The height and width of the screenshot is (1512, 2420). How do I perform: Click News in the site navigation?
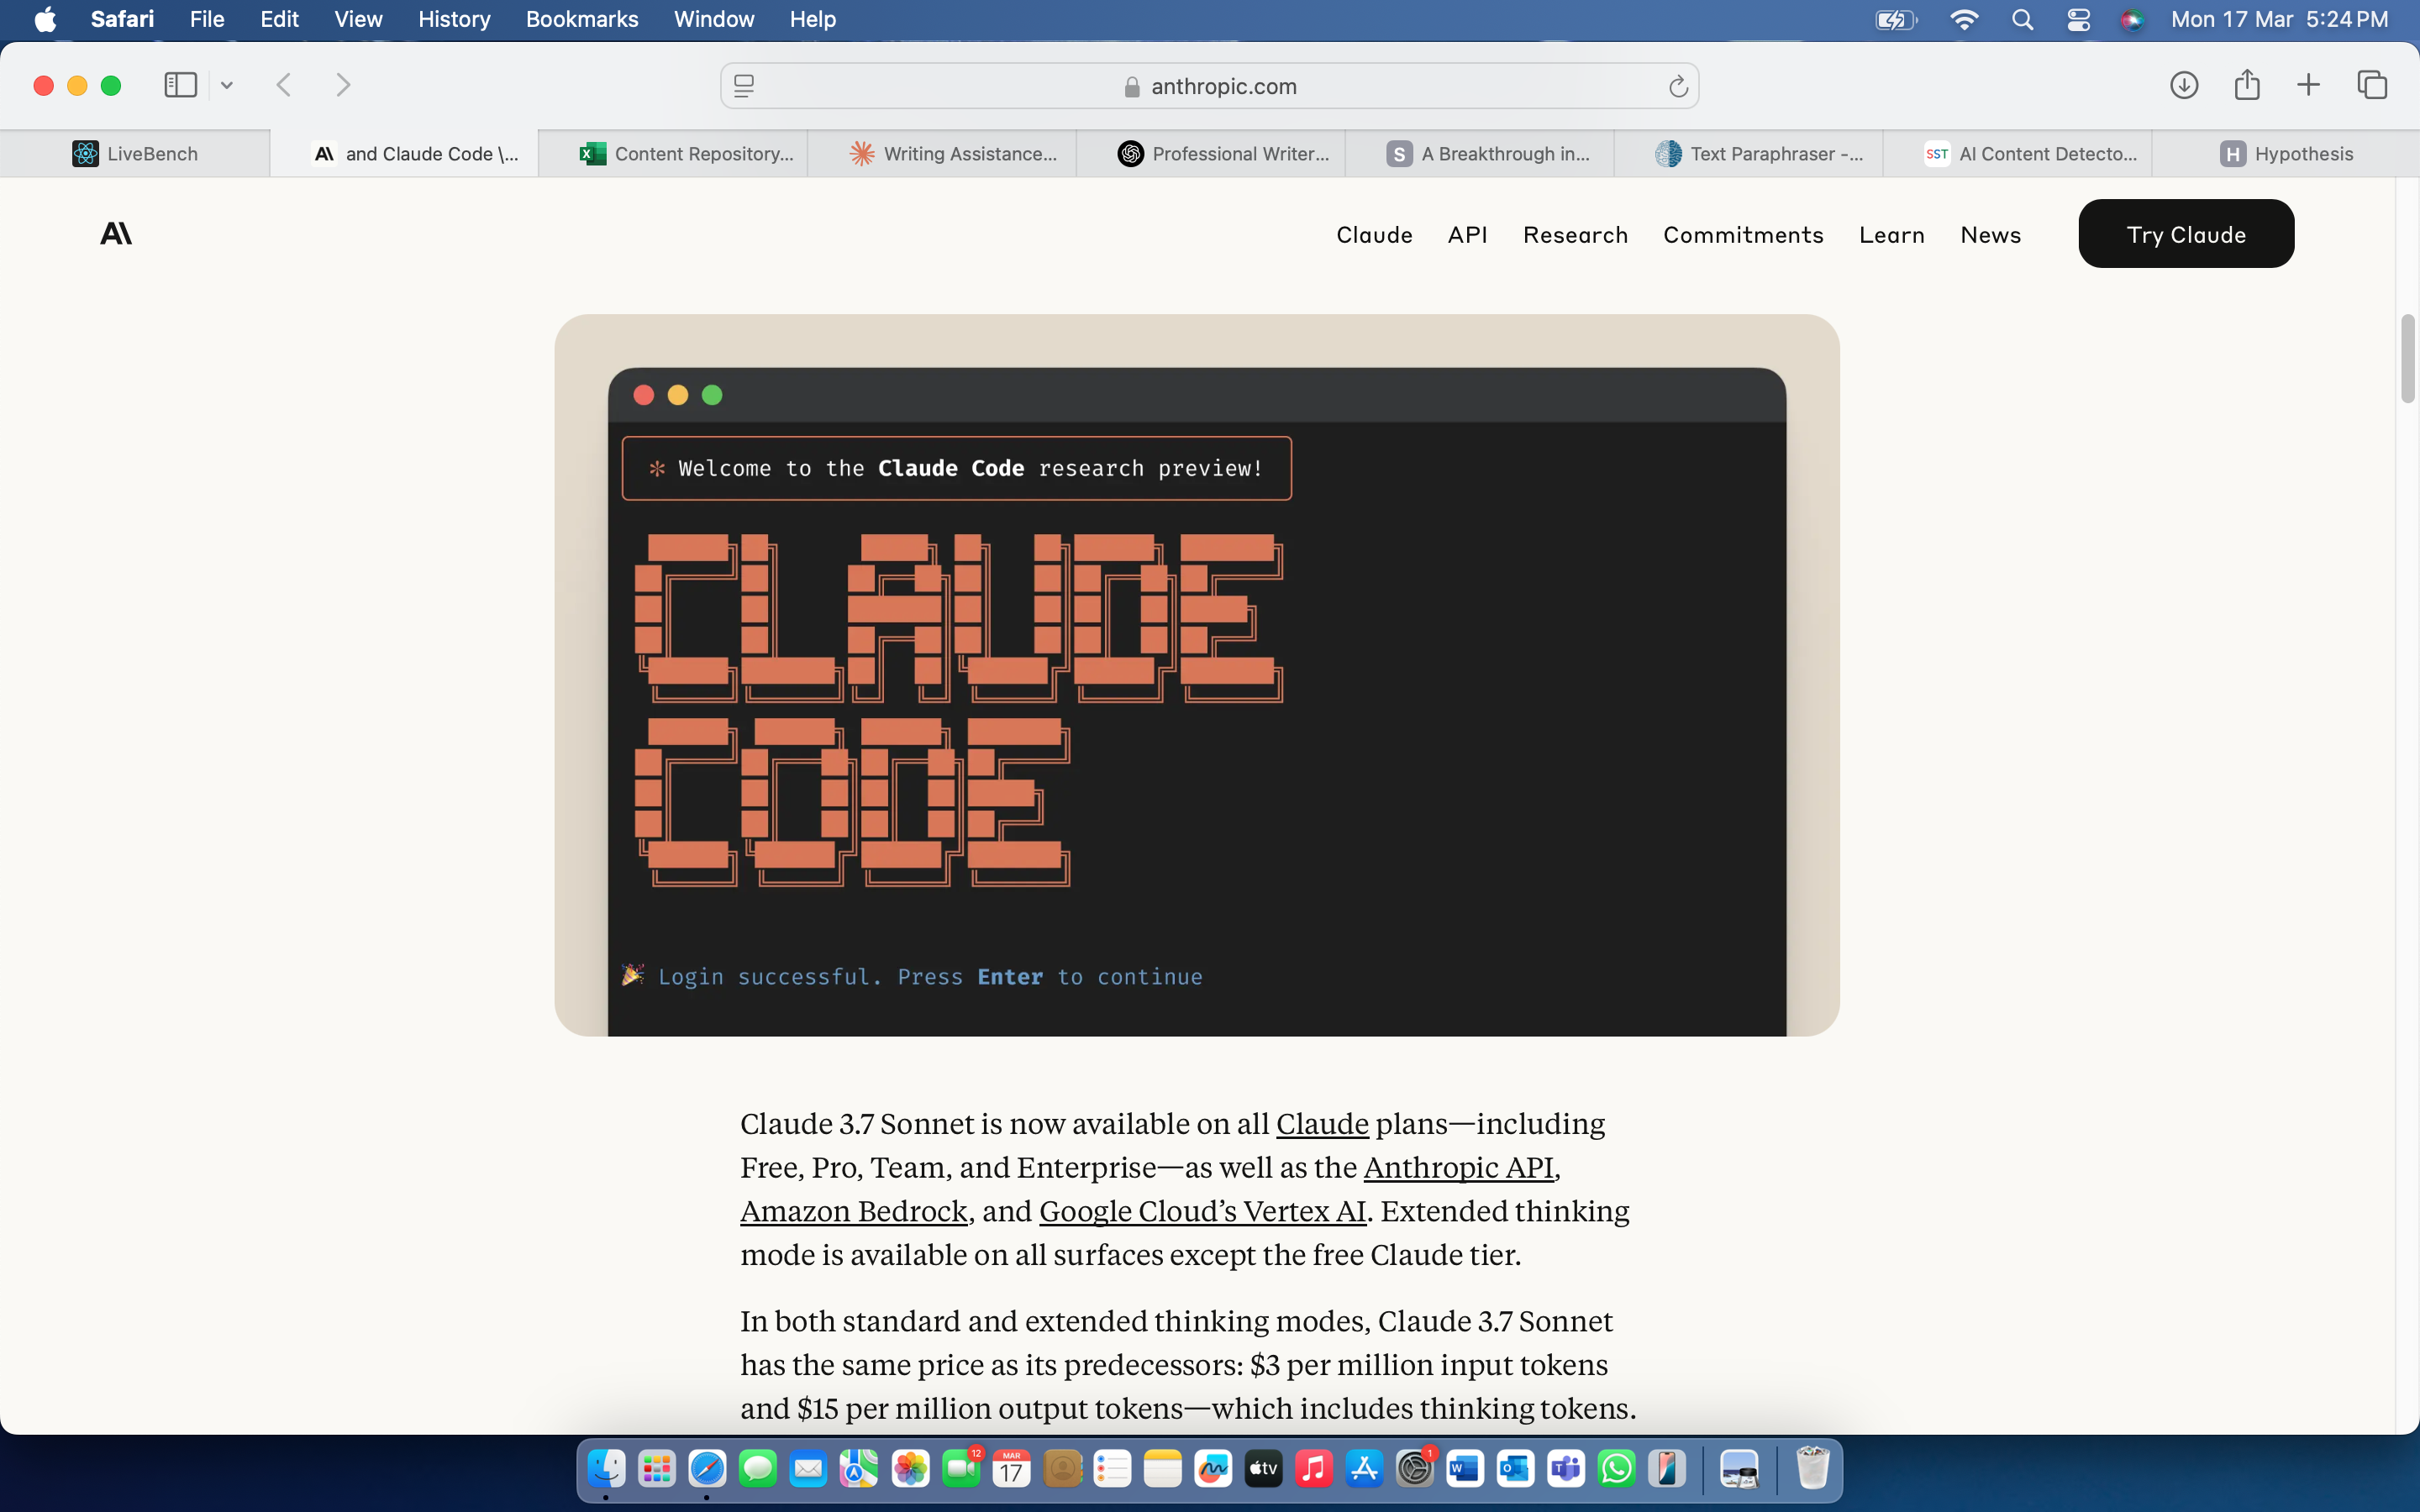click(x=1990, y=235)
